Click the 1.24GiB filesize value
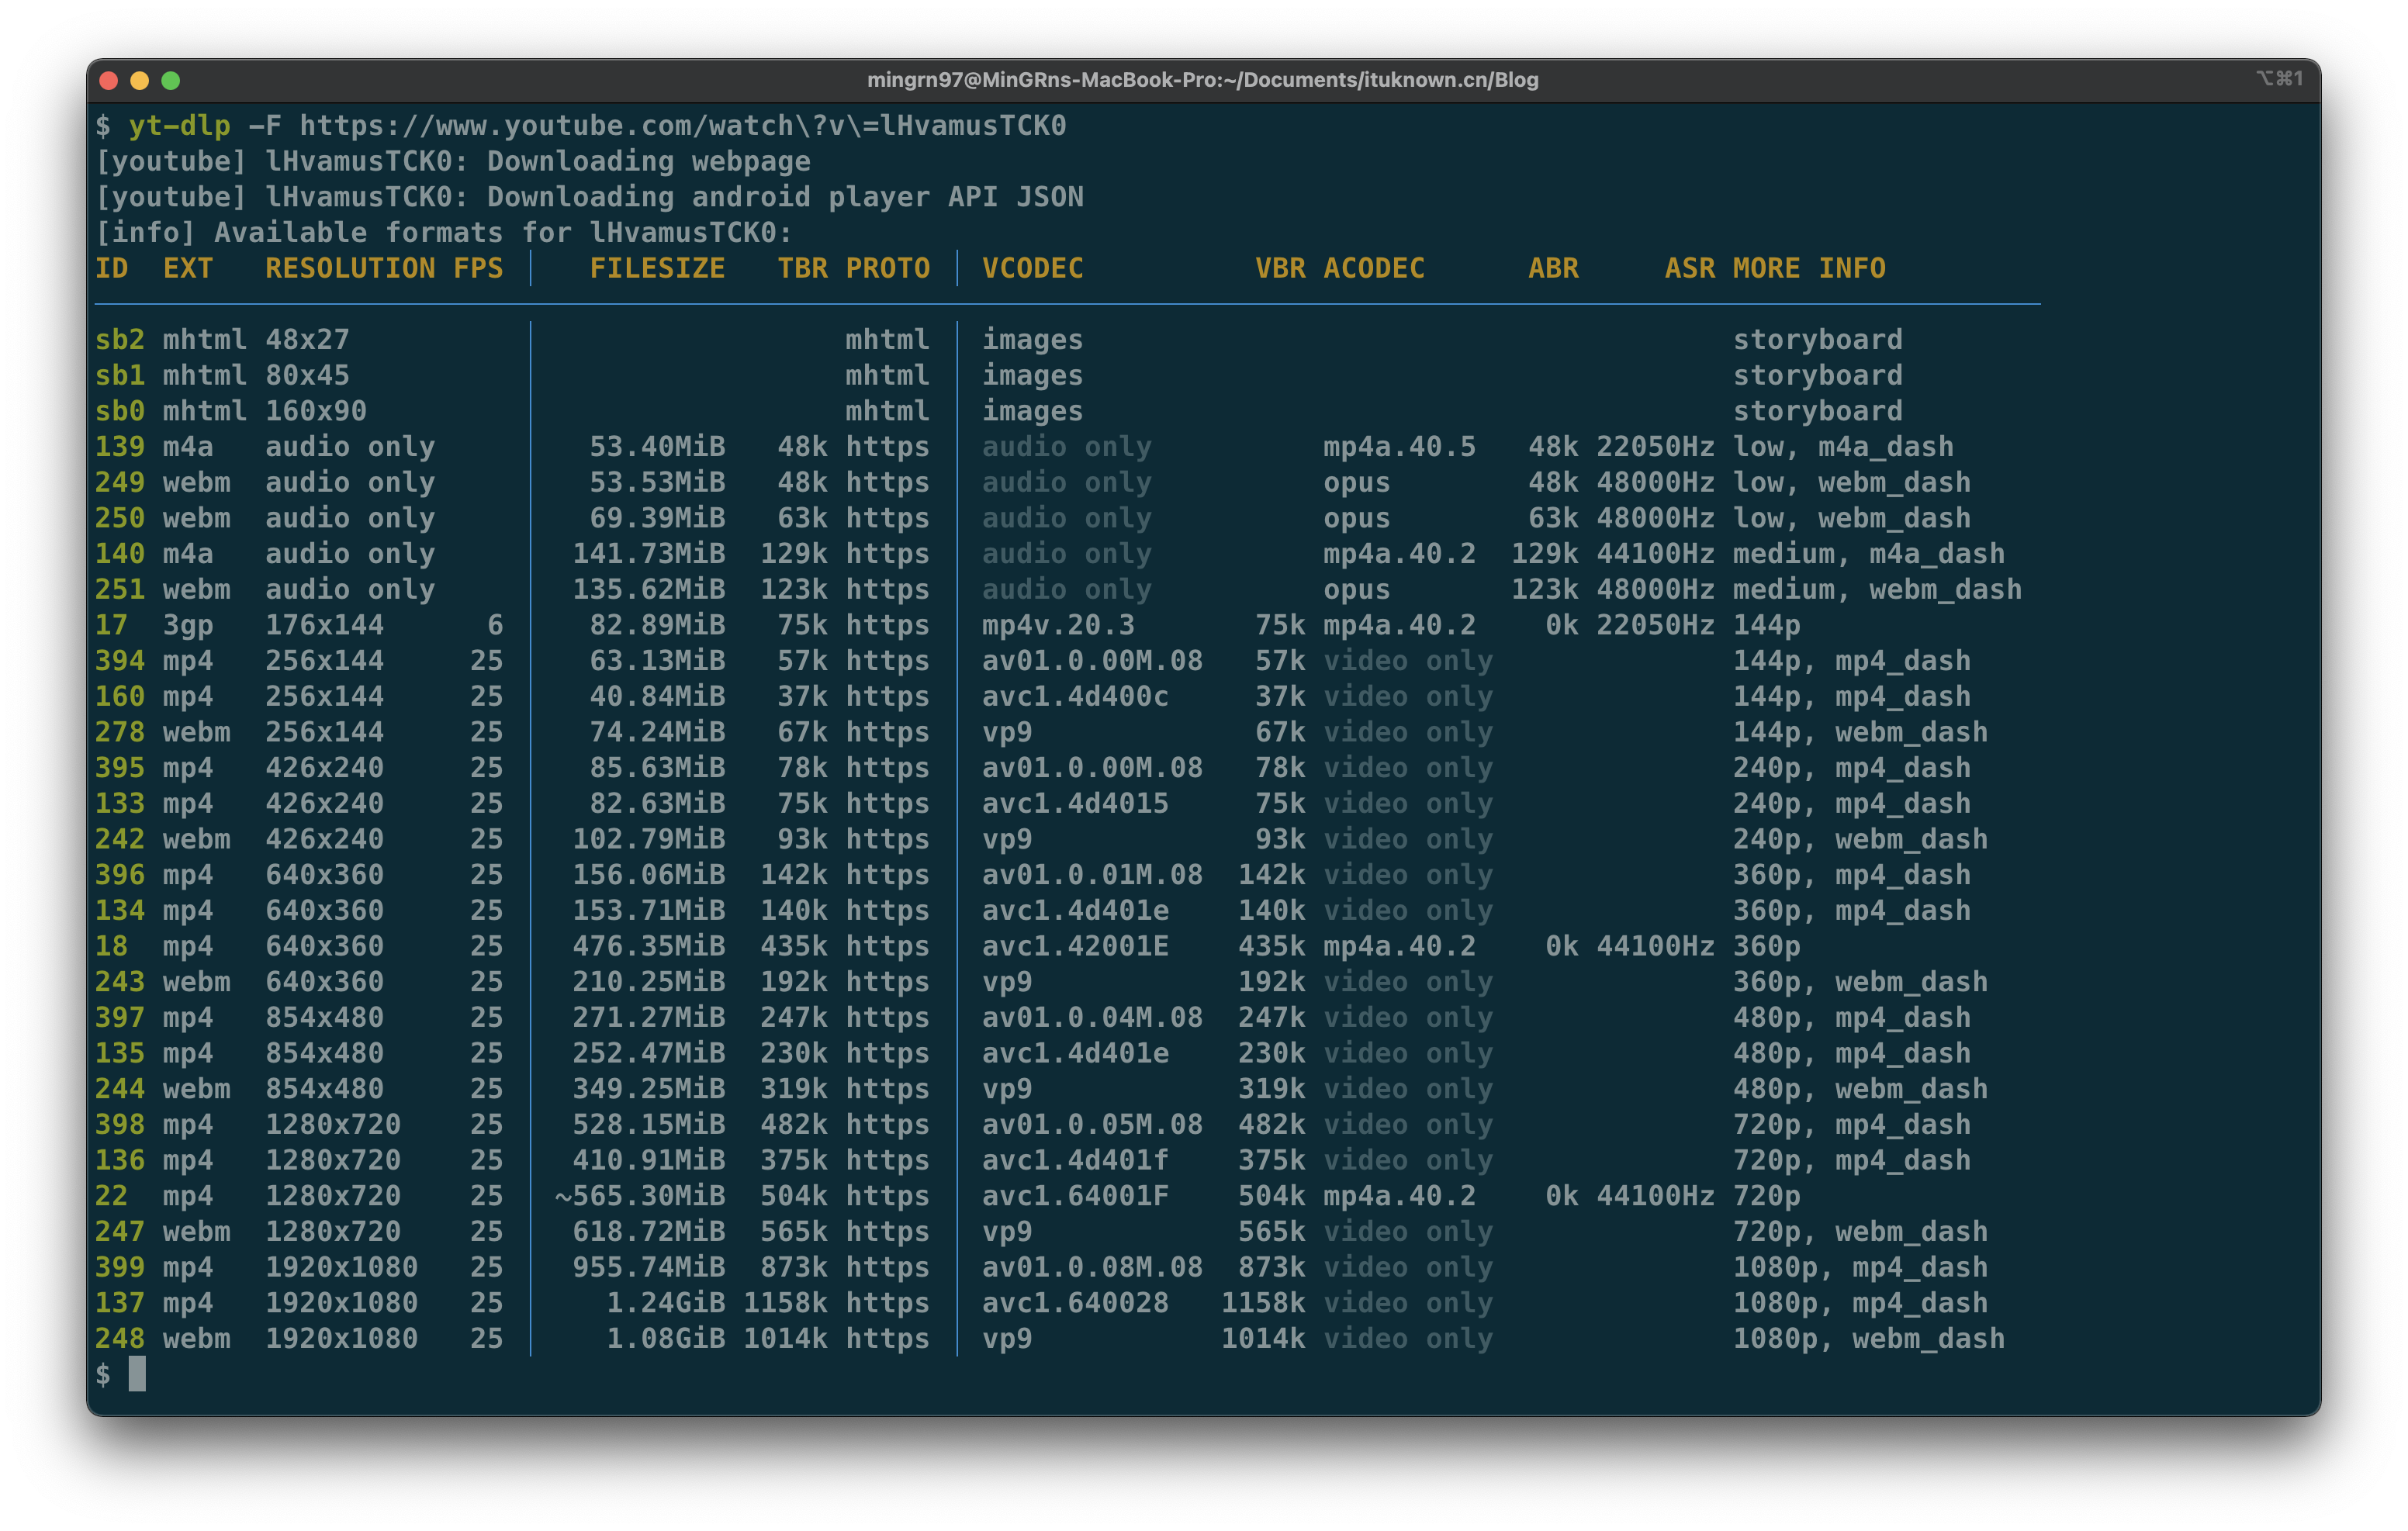 point(666,1303)
